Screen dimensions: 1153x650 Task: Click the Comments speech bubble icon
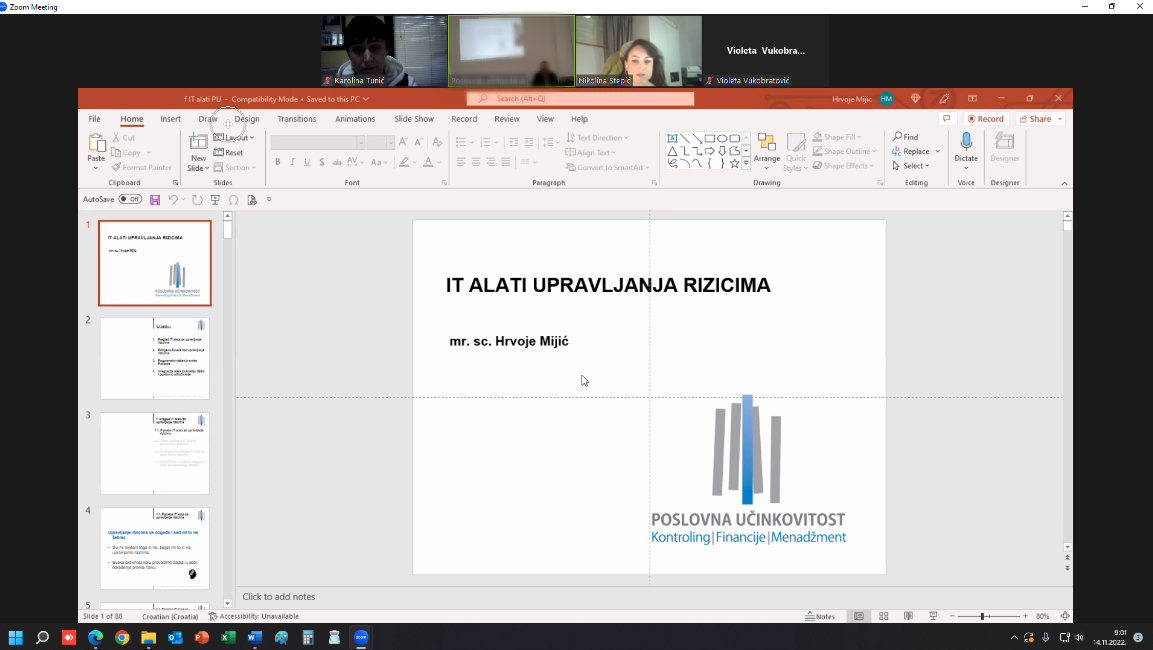pos(946,118)
